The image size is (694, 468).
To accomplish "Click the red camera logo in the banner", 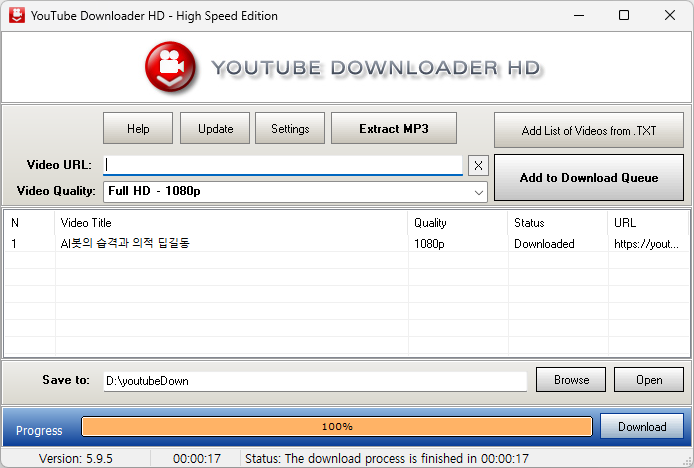I will tap(170, 67).
